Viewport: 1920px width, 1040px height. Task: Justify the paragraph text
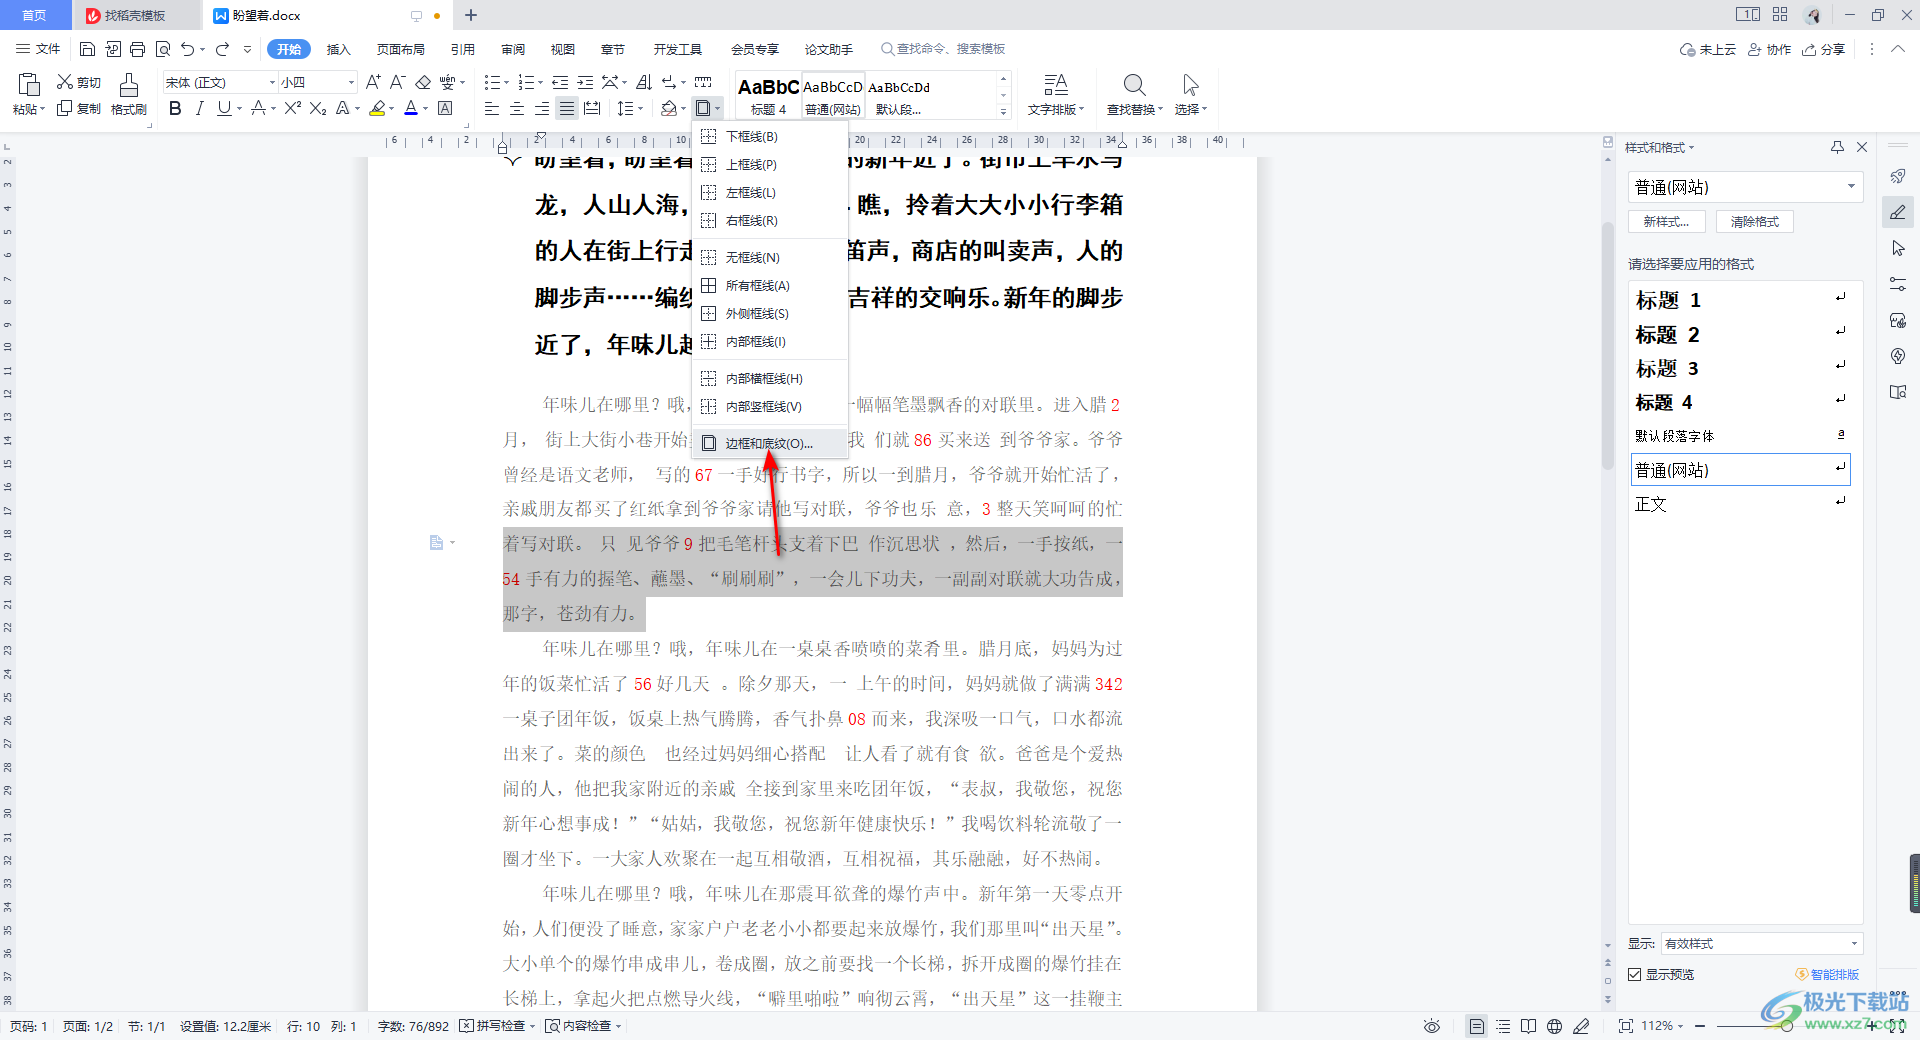[x=567, y=108]
